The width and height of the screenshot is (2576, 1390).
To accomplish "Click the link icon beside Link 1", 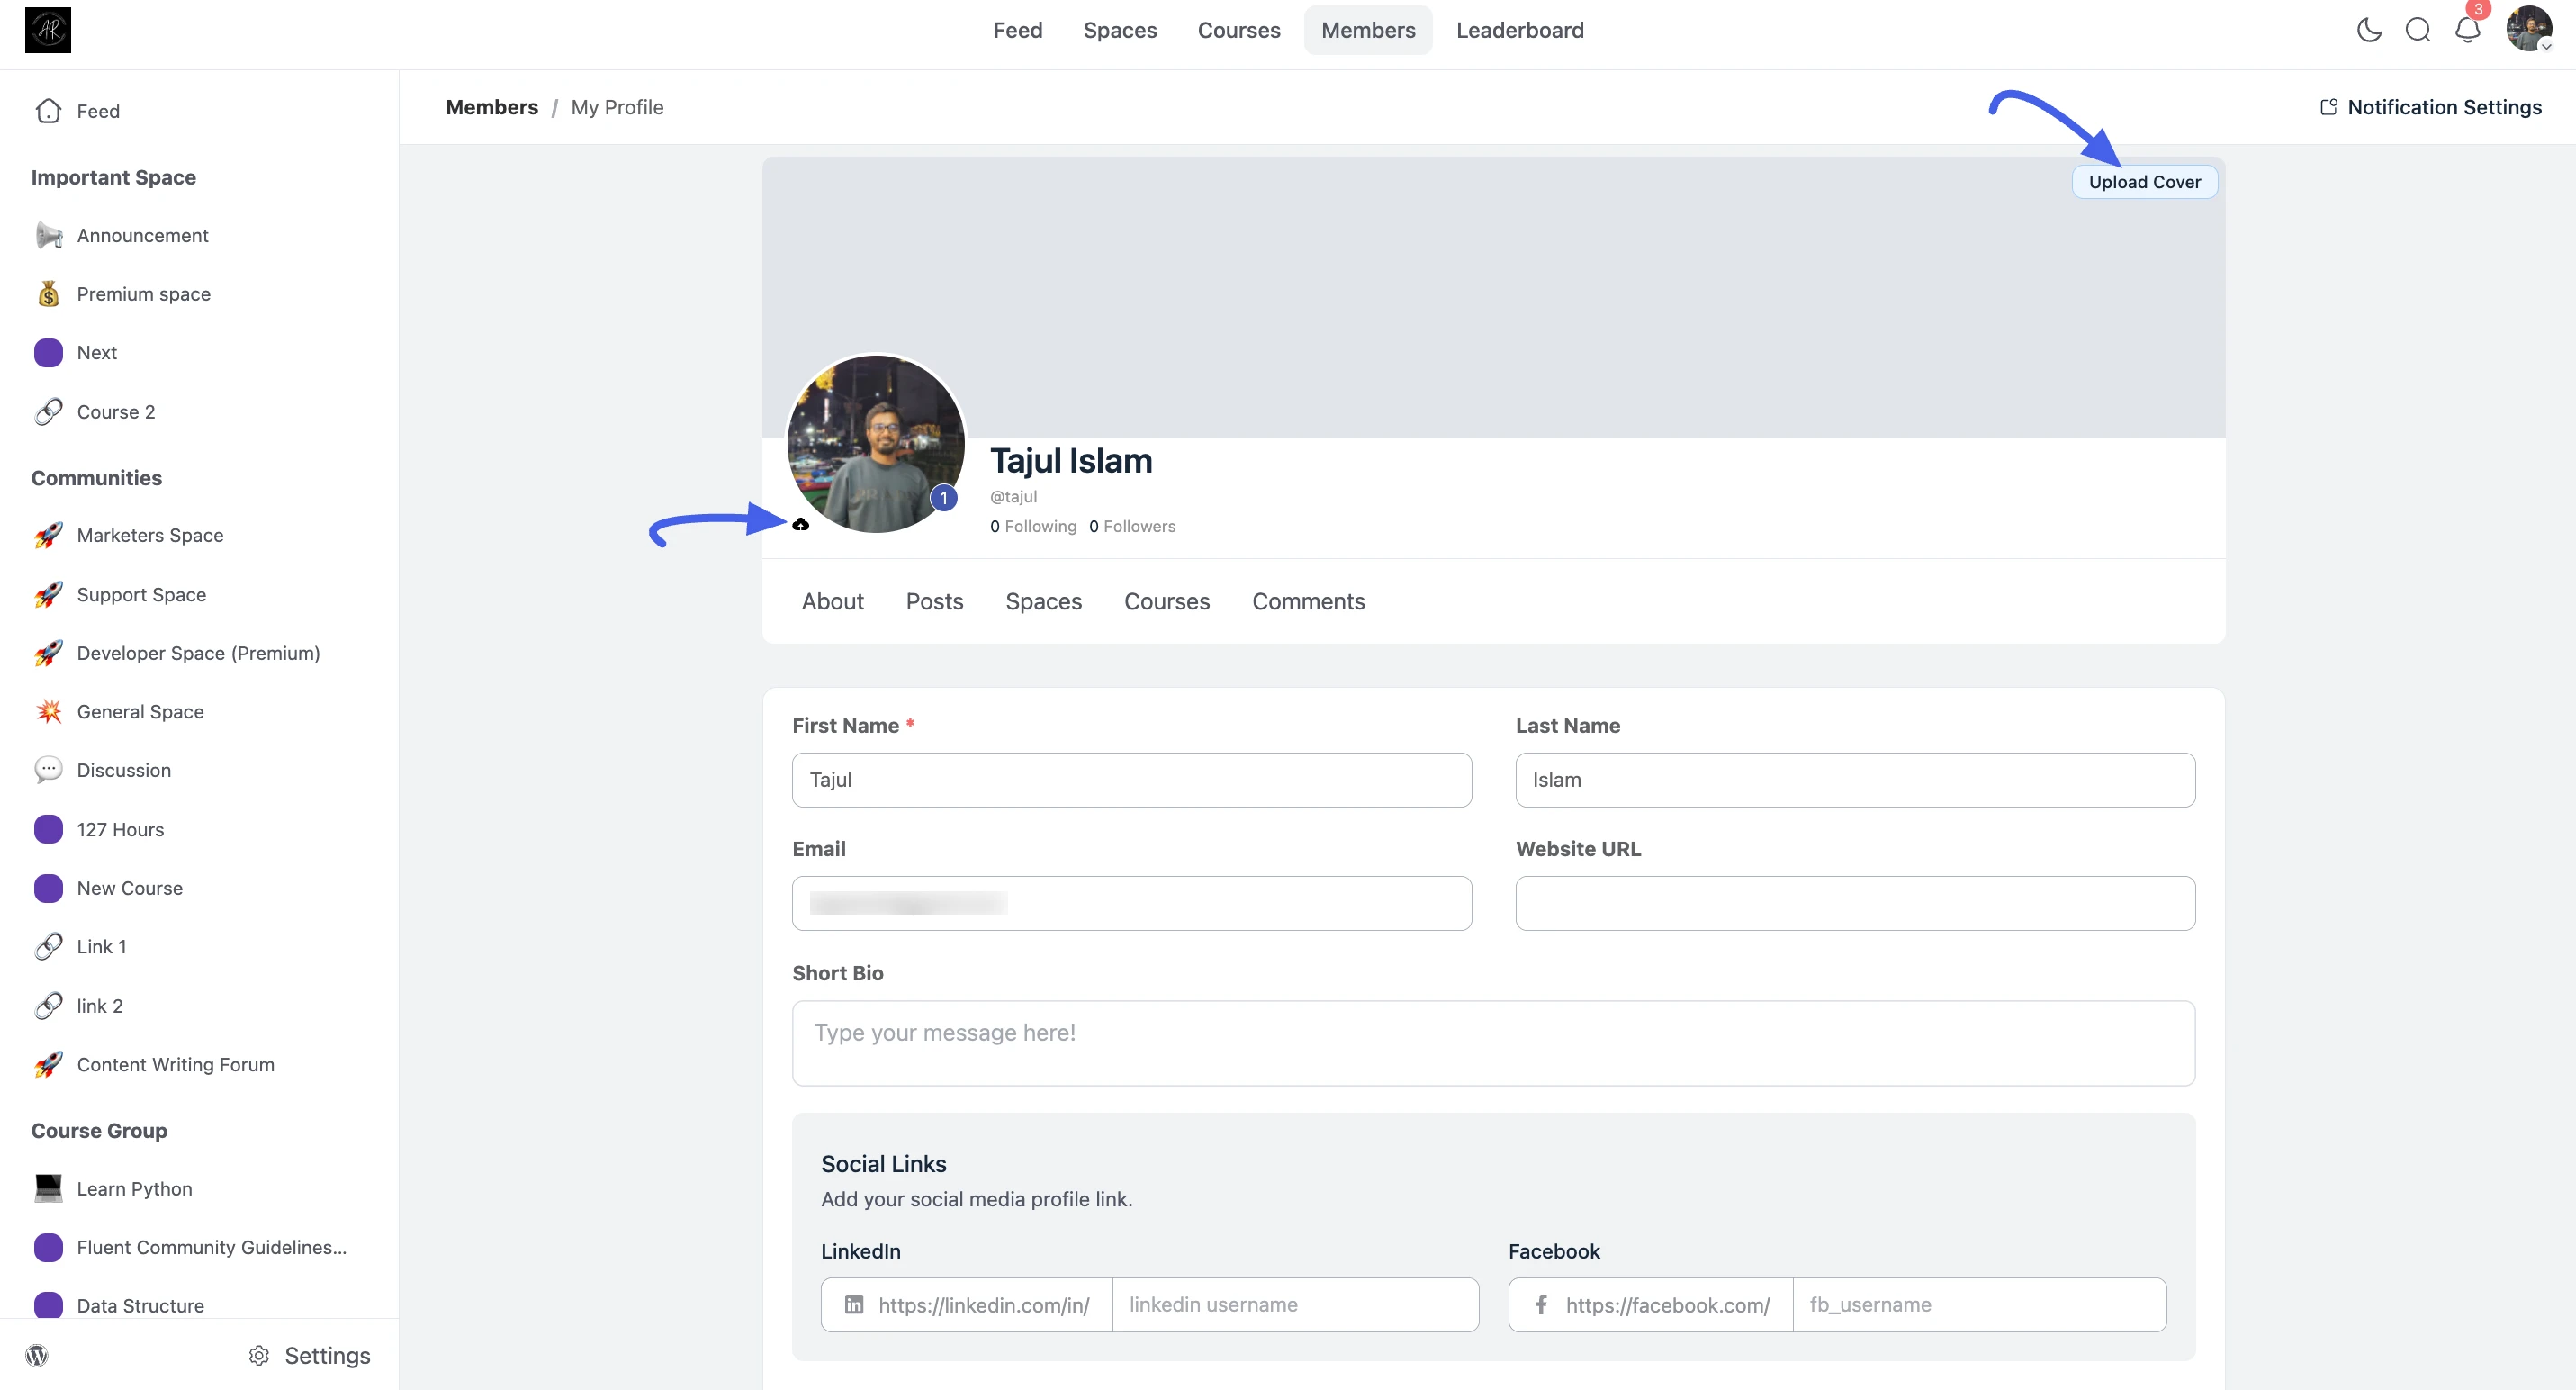I will (x=48, y=947).
